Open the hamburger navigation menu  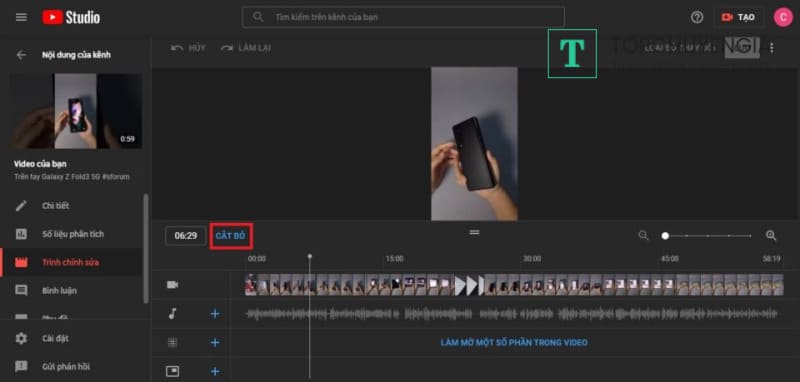coord(21,17)
